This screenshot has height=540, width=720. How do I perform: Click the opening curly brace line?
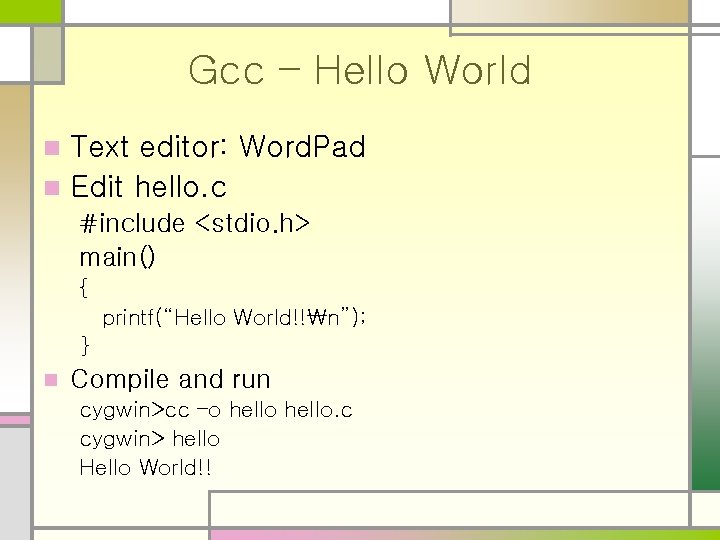point(84,288)
